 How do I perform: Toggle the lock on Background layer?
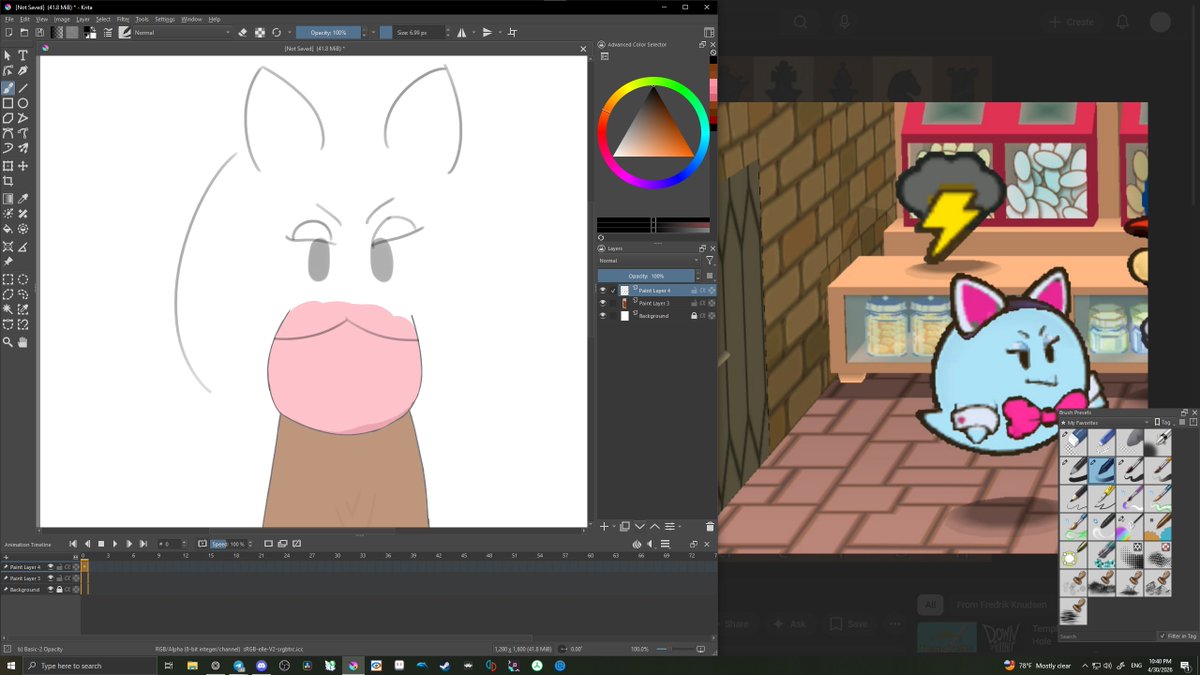(694, 316)
